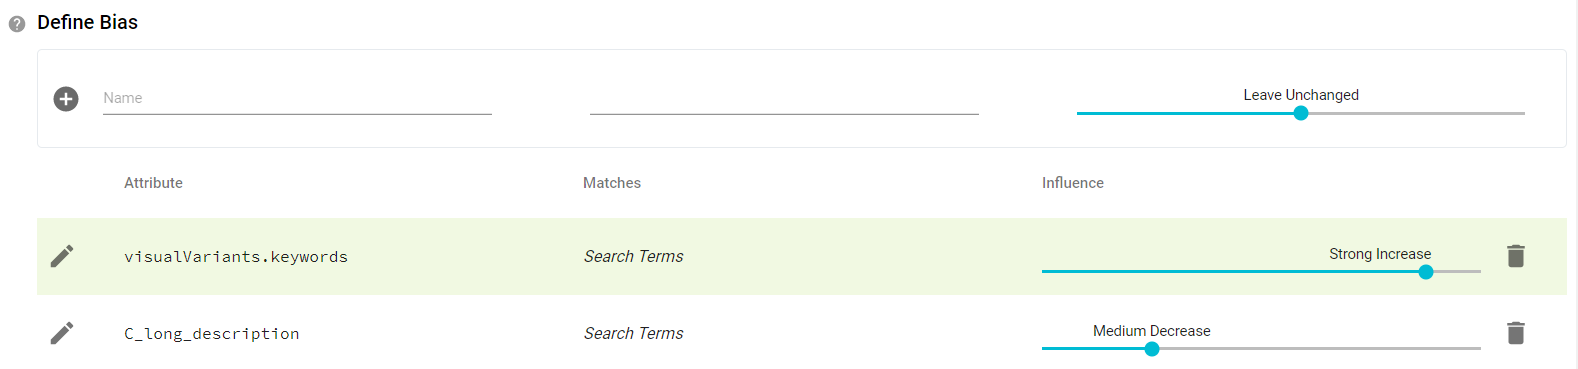
Task: Focus the Name input field
Action: pyautogui.click(x=297, y=98)
